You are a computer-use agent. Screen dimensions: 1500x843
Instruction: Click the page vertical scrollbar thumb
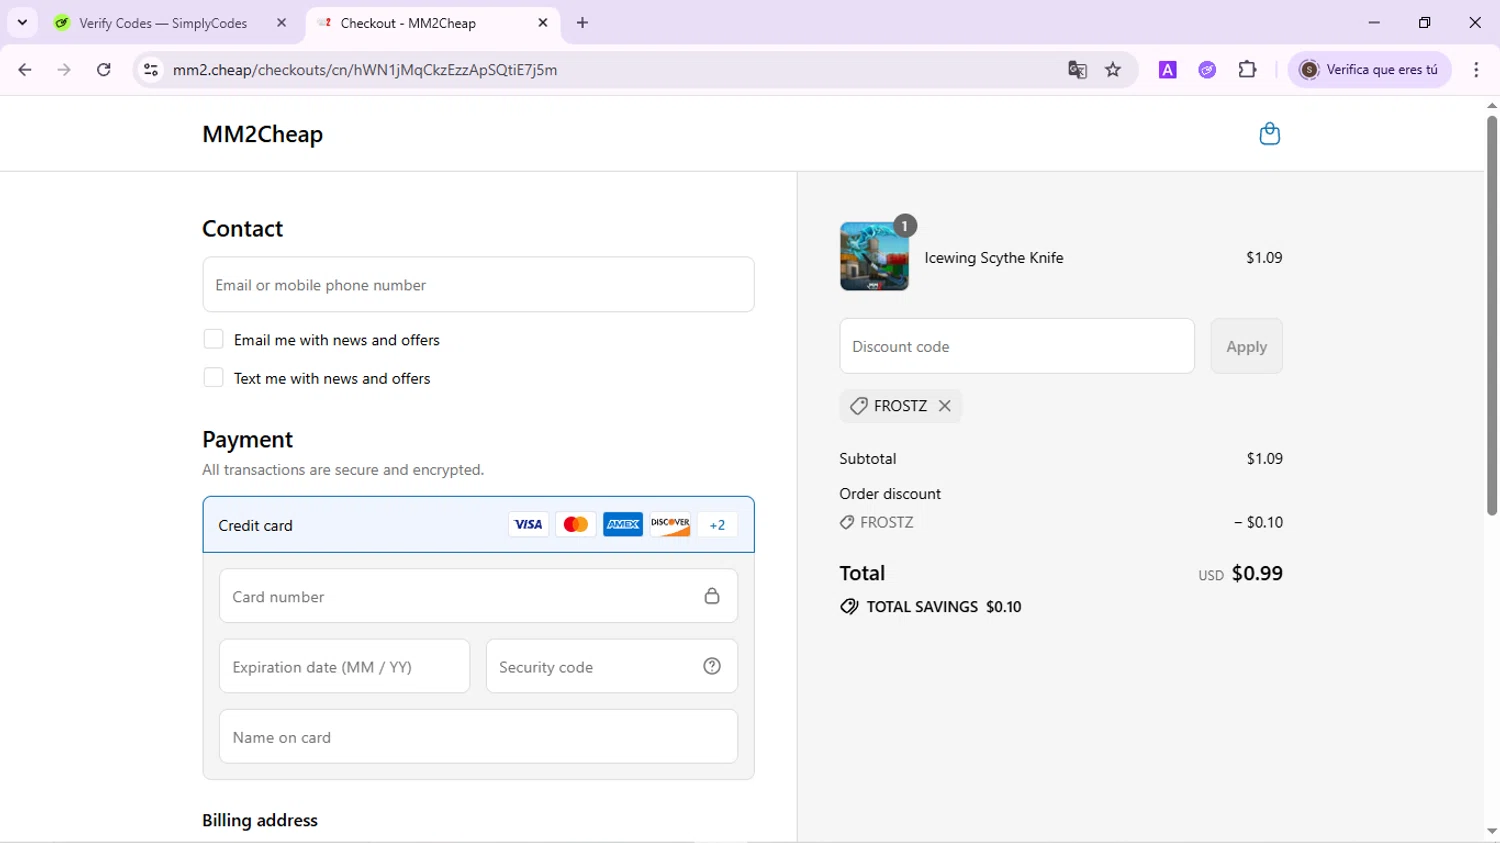click(1492, 315)
